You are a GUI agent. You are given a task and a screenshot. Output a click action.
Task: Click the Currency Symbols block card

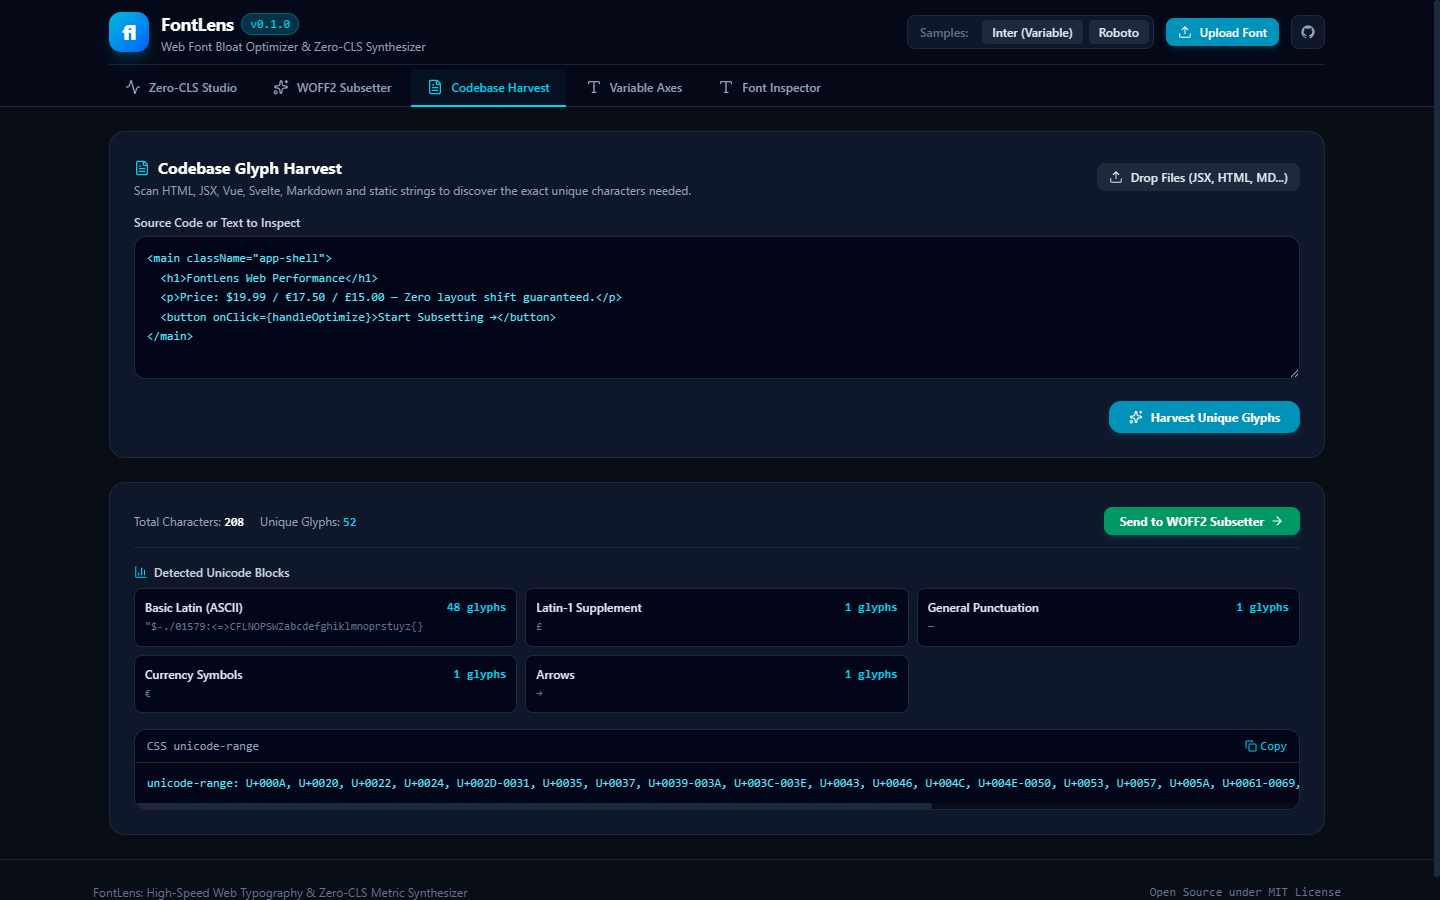click(x=325, y=684)
